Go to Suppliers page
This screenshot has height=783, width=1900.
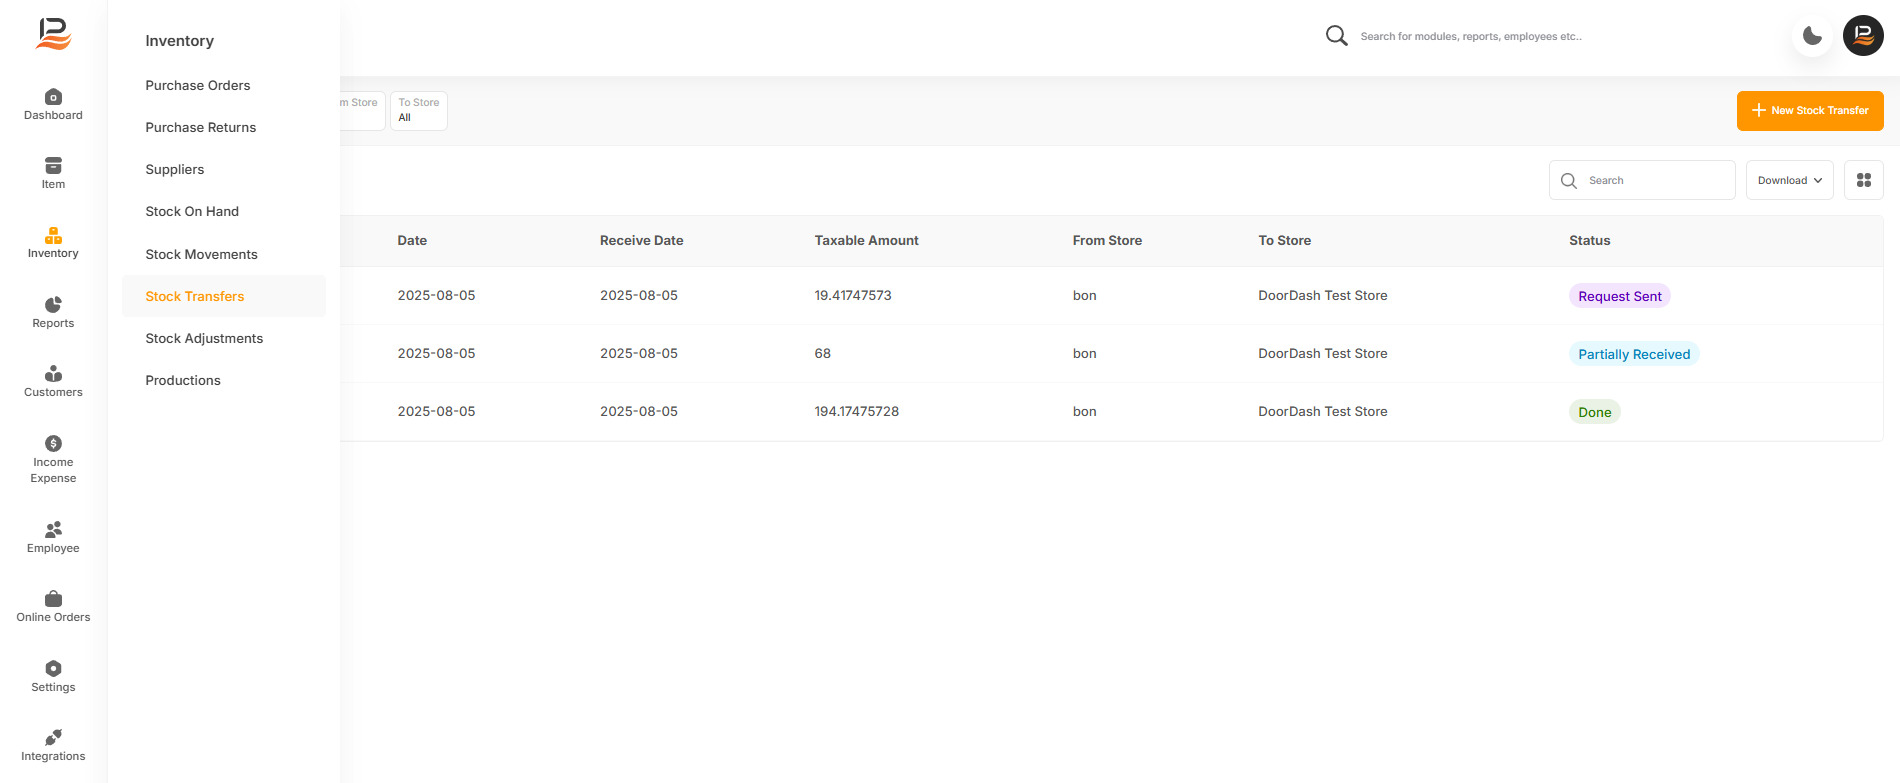(174, 169)
